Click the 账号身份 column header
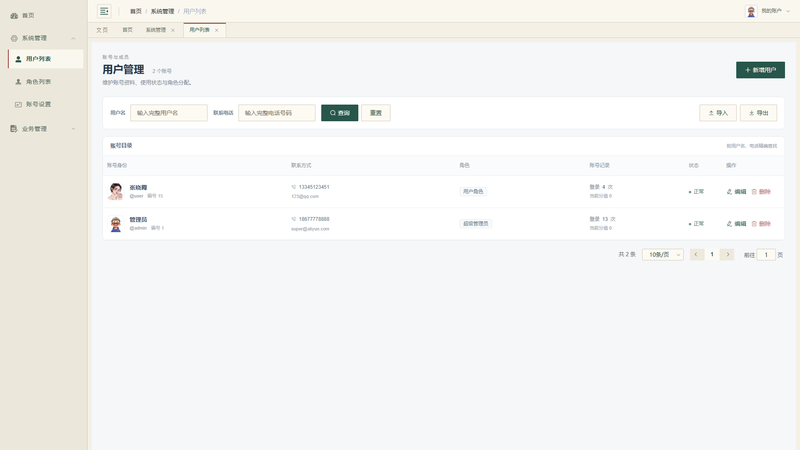The height and width of the screenshot is (450, 800). 117,165
